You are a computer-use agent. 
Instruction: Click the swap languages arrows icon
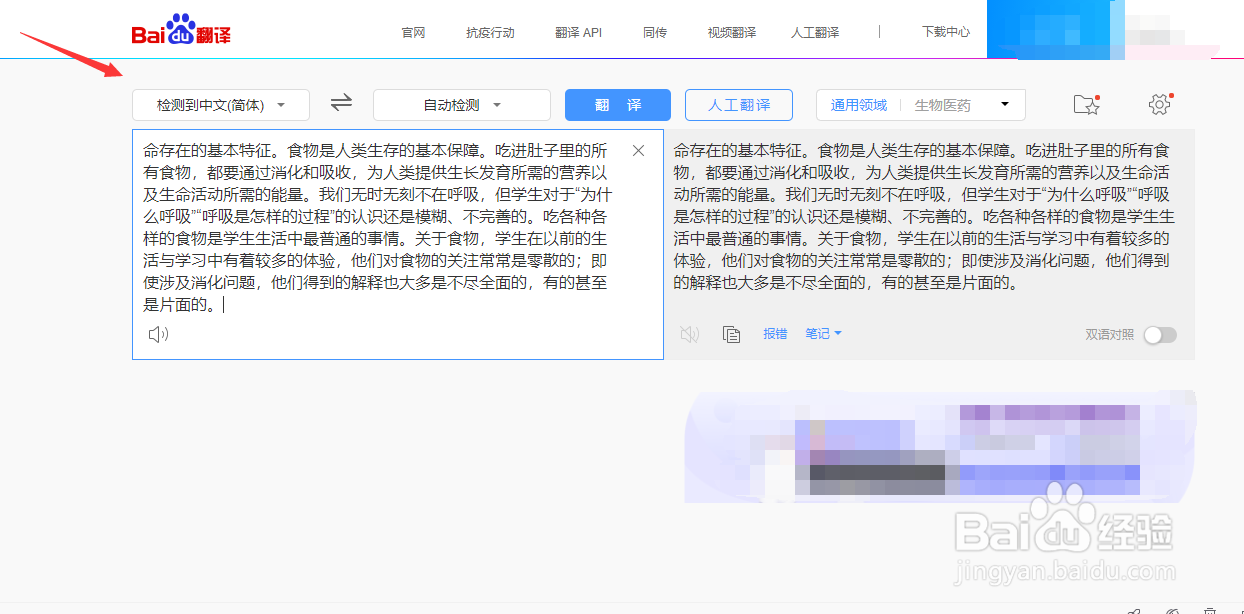pos(340,103)
